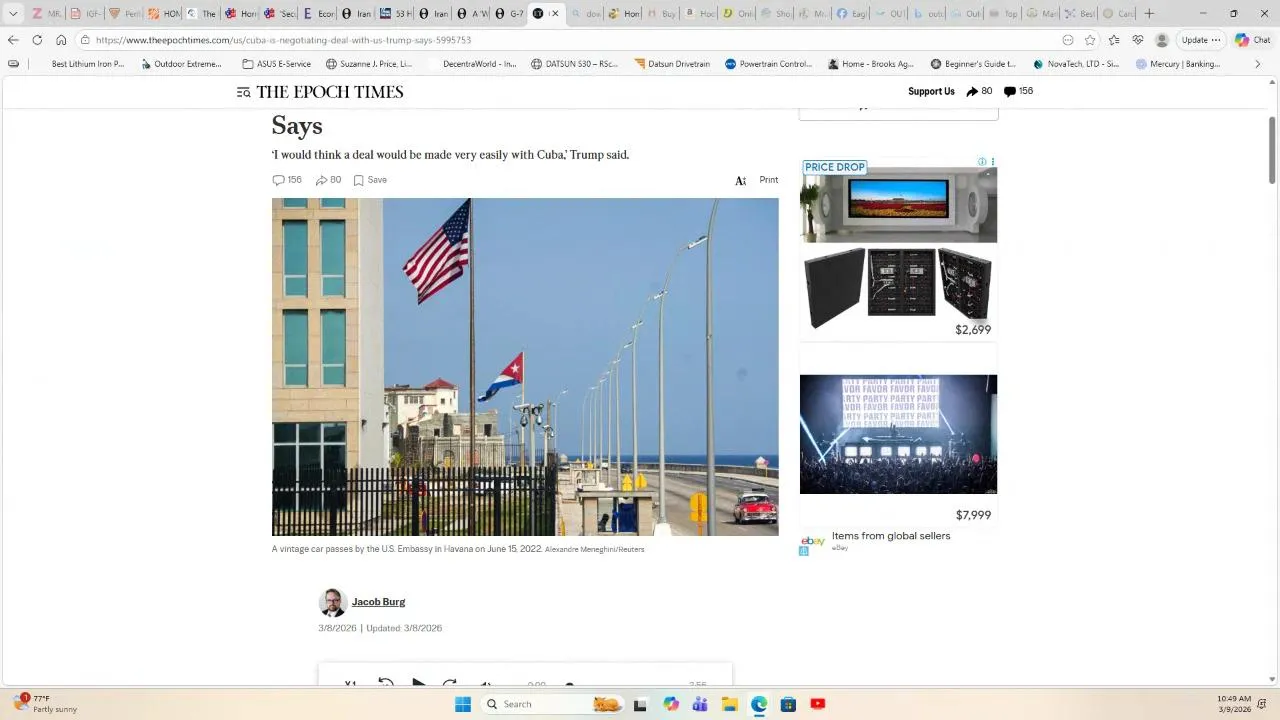Click the Support Us link

click(931, 91)
